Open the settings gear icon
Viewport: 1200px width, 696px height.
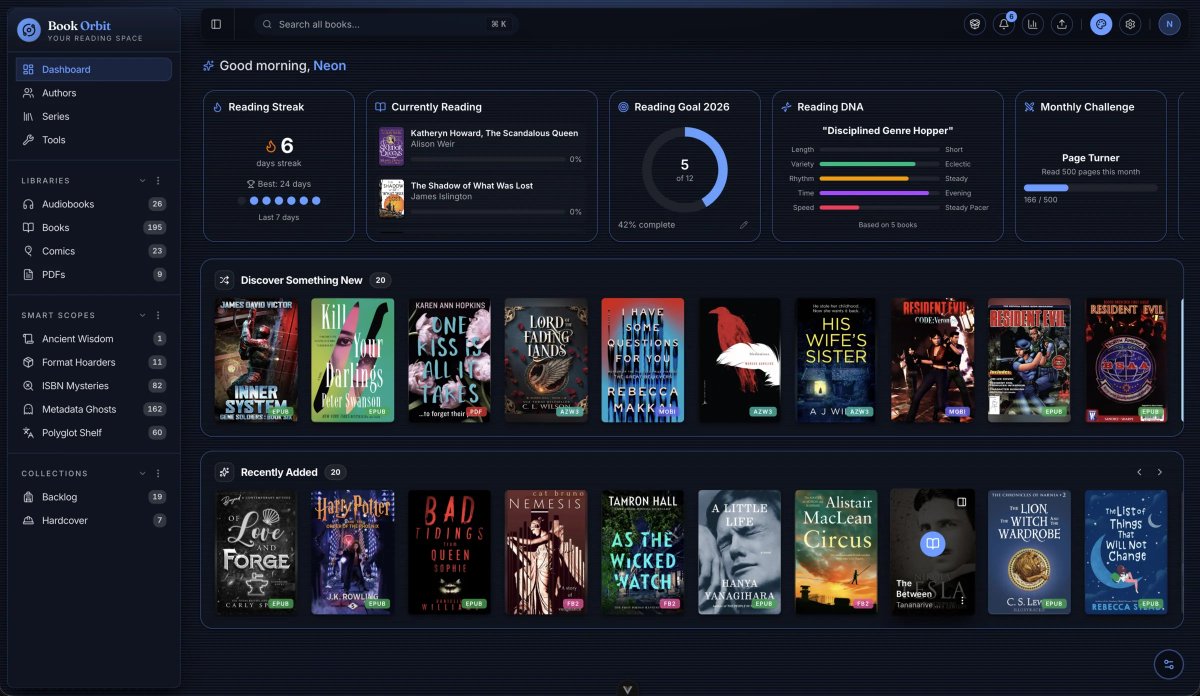click(x=1130, y=24)
